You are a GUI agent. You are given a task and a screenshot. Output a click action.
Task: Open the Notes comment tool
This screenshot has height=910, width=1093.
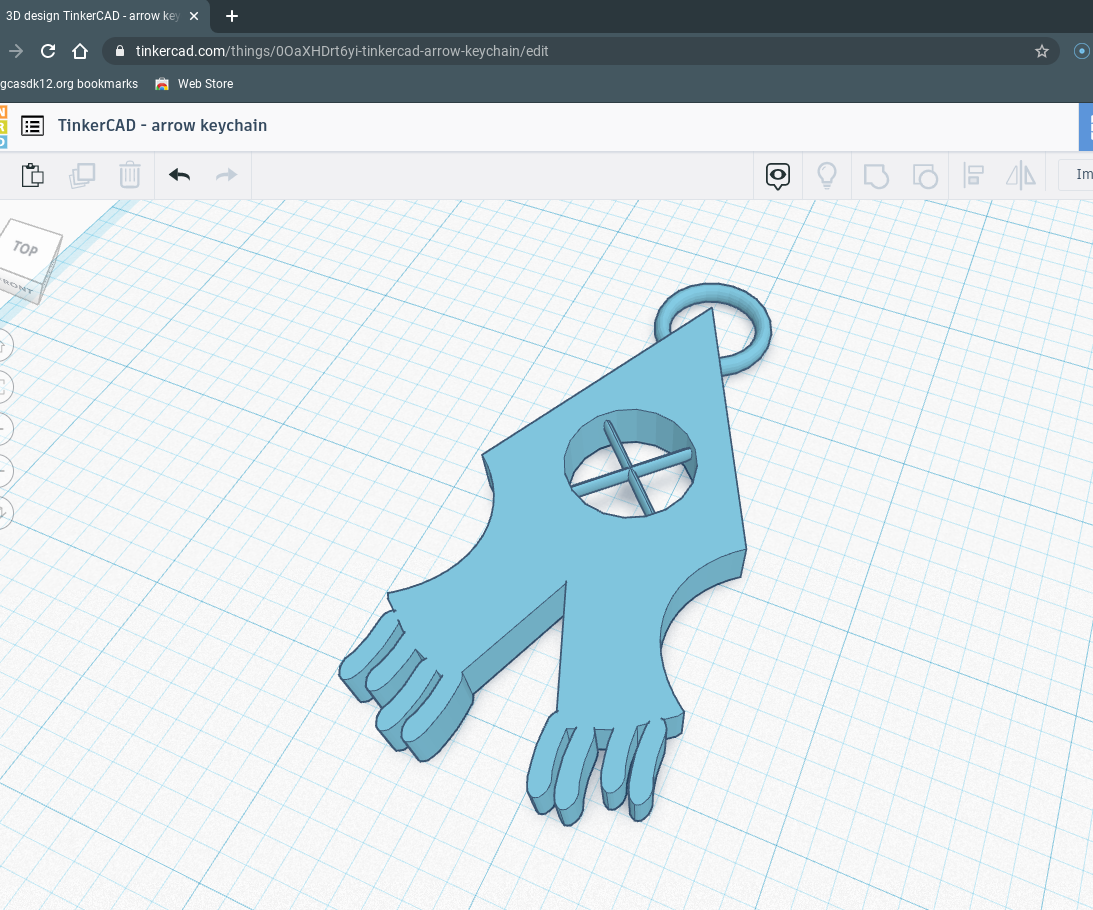(x=777, y=175)
